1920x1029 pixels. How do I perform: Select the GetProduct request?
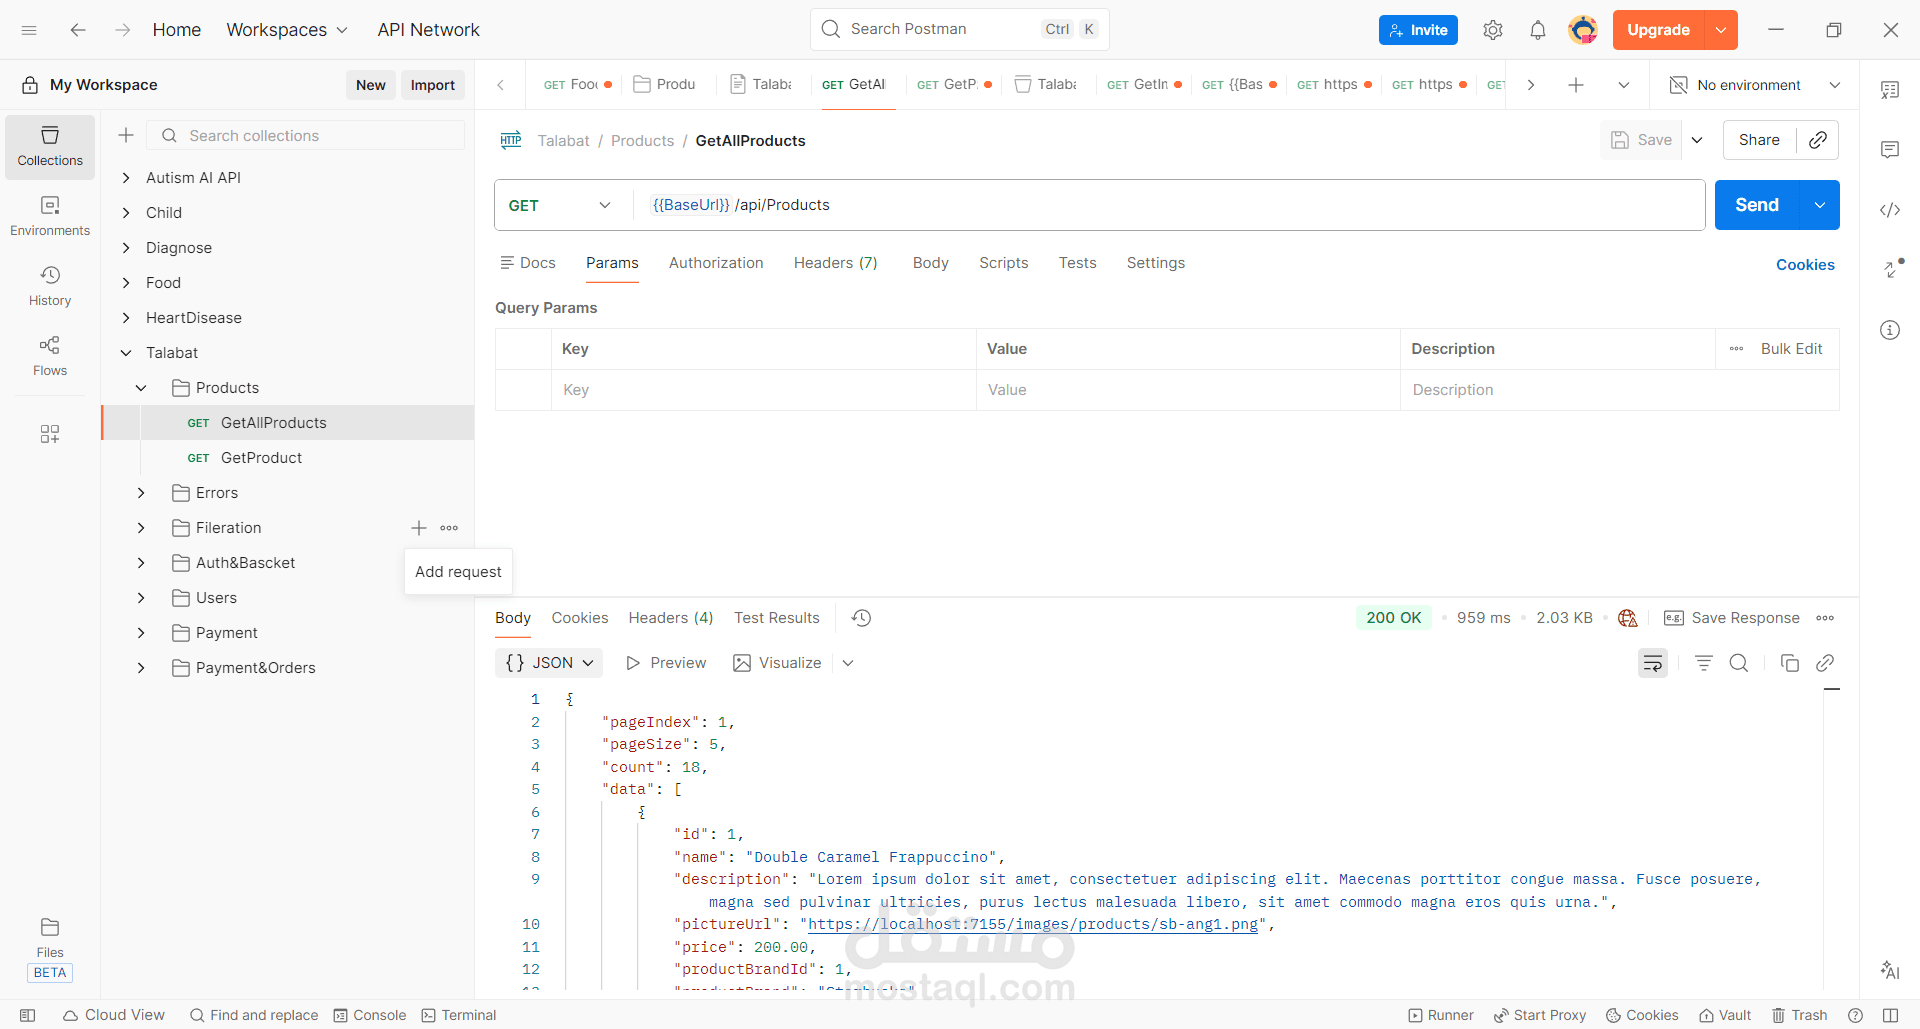(261, 458)
